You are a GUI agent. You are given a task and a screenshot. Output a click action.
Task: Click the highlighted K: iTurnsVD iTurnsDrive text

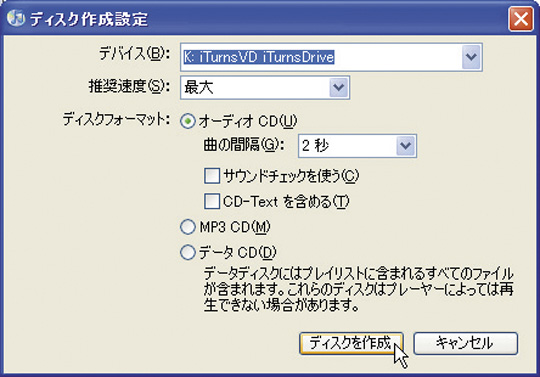pos(258,57)
